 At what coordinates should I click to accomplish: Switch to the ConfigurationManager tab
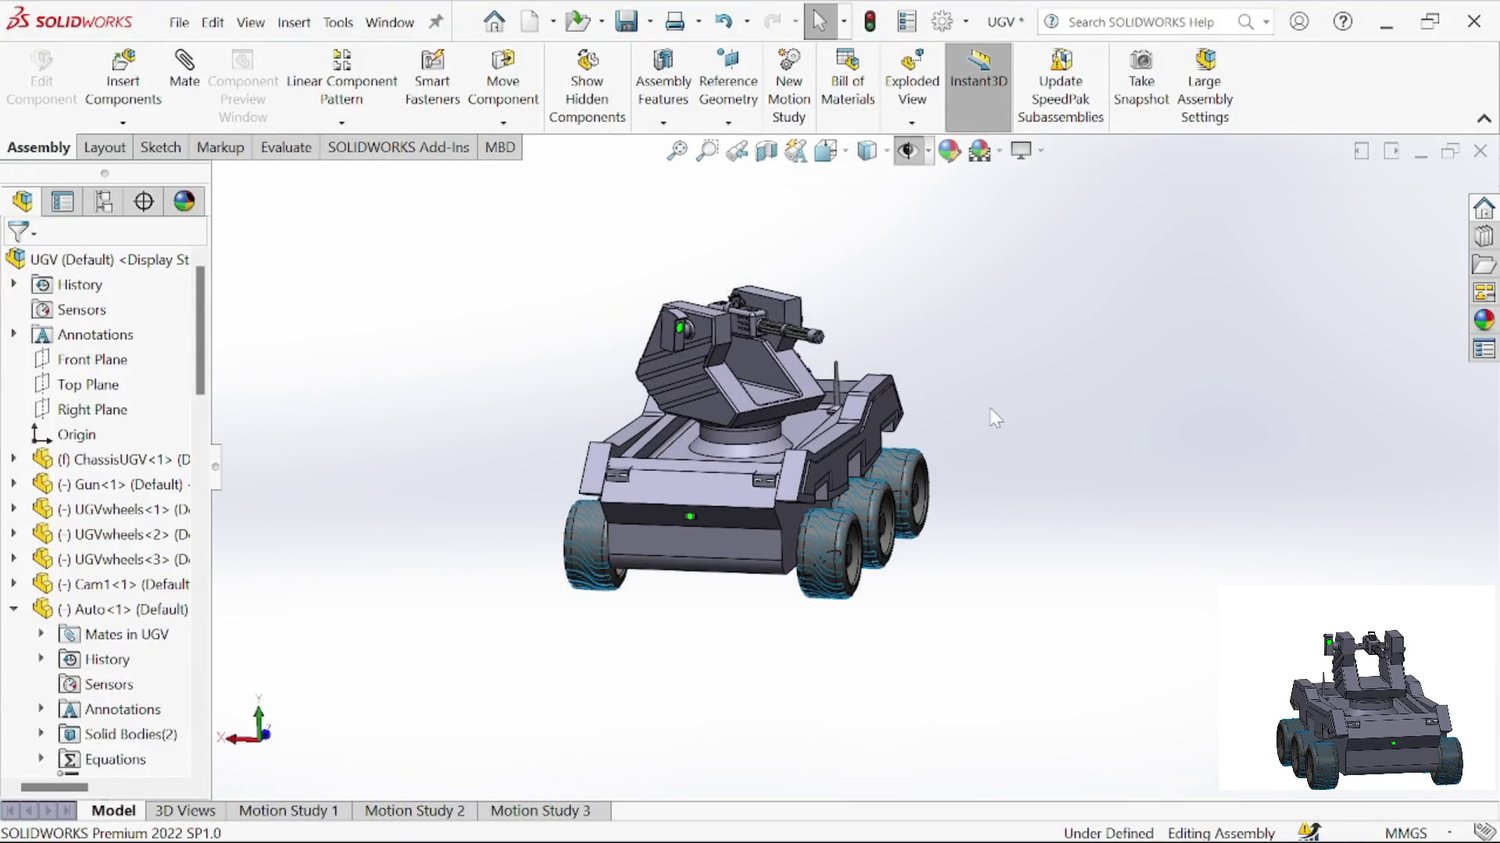[103, 201]
